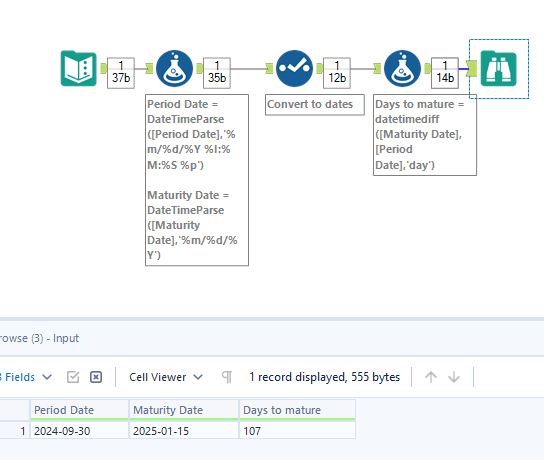Toggle the show whitespace pilcrow icon
The width and height of the screenshot is (544, 460).
pyautogui.click(x=227, y=377)
